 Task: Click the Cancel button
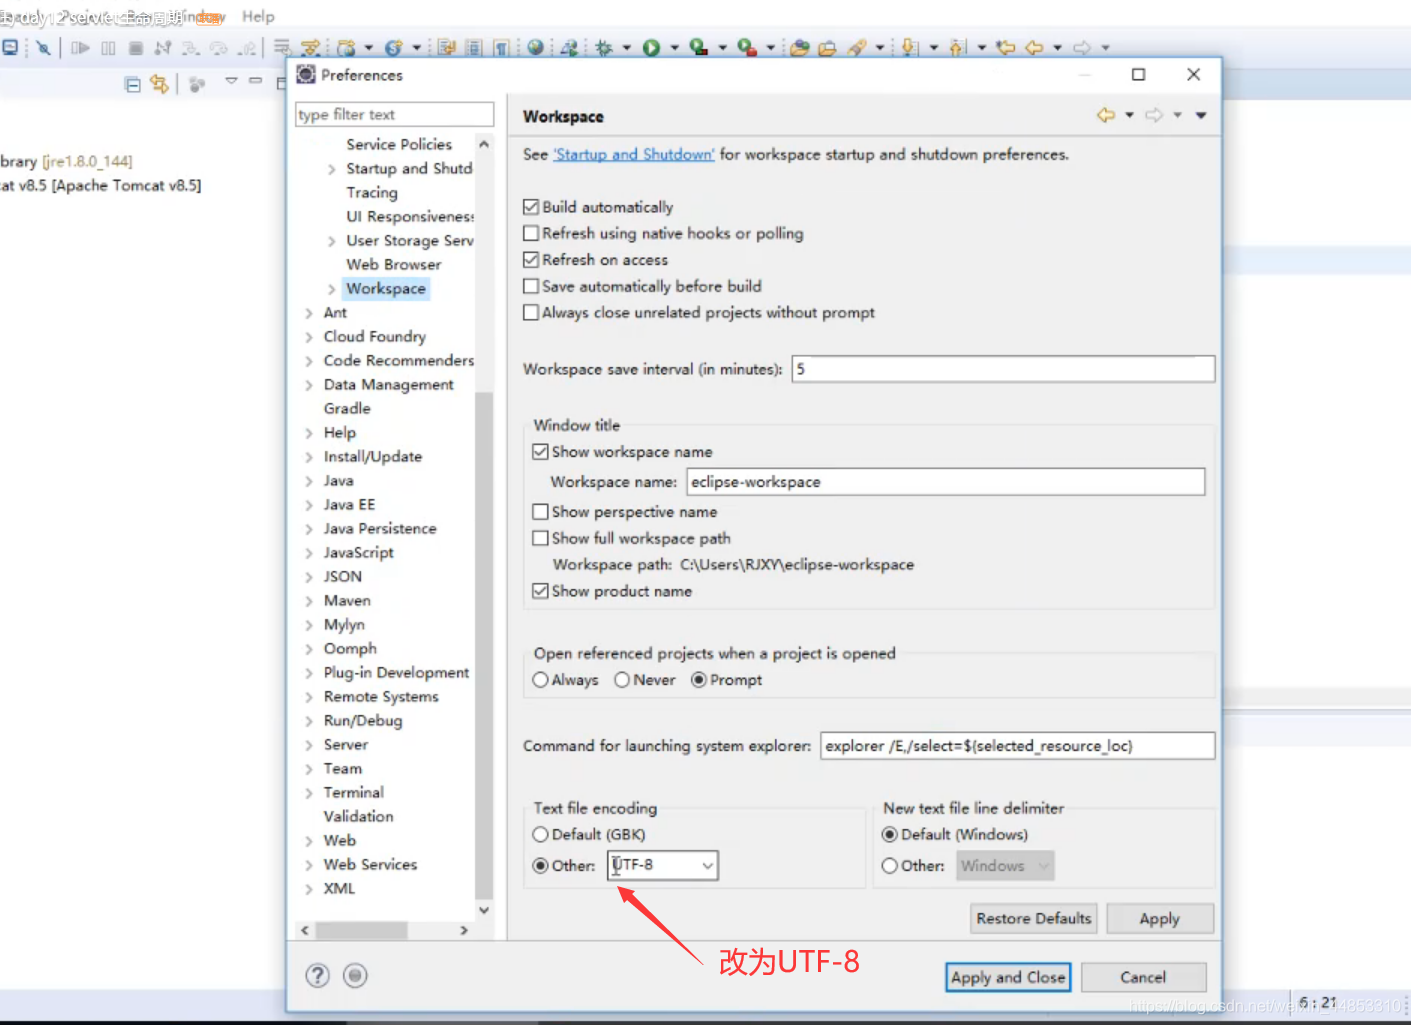point(1144,977)
